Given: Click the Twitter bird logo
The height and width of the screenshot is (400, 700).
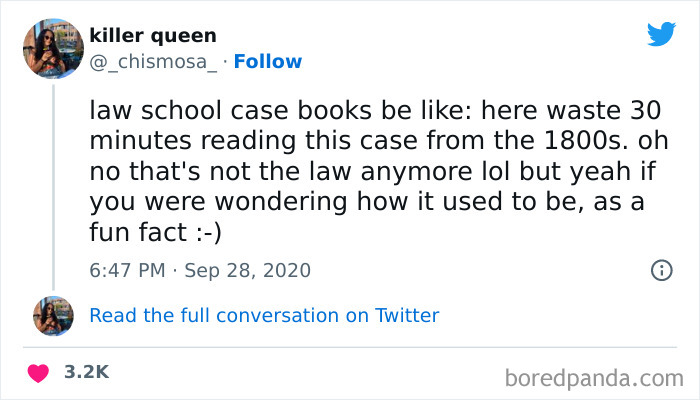Looking at the screenshot, I should pyautogui.click(x=661, y=34).
